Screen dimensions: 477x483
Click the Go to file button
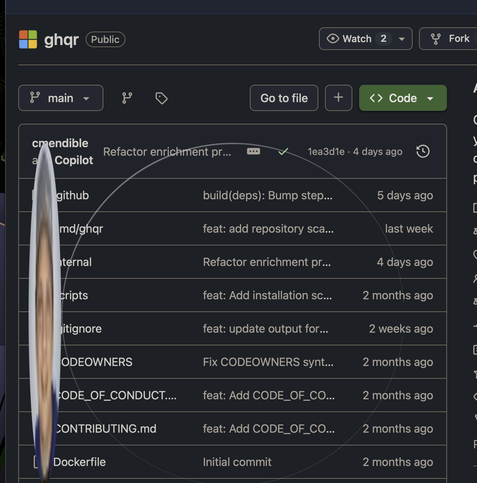coord(284,98)
